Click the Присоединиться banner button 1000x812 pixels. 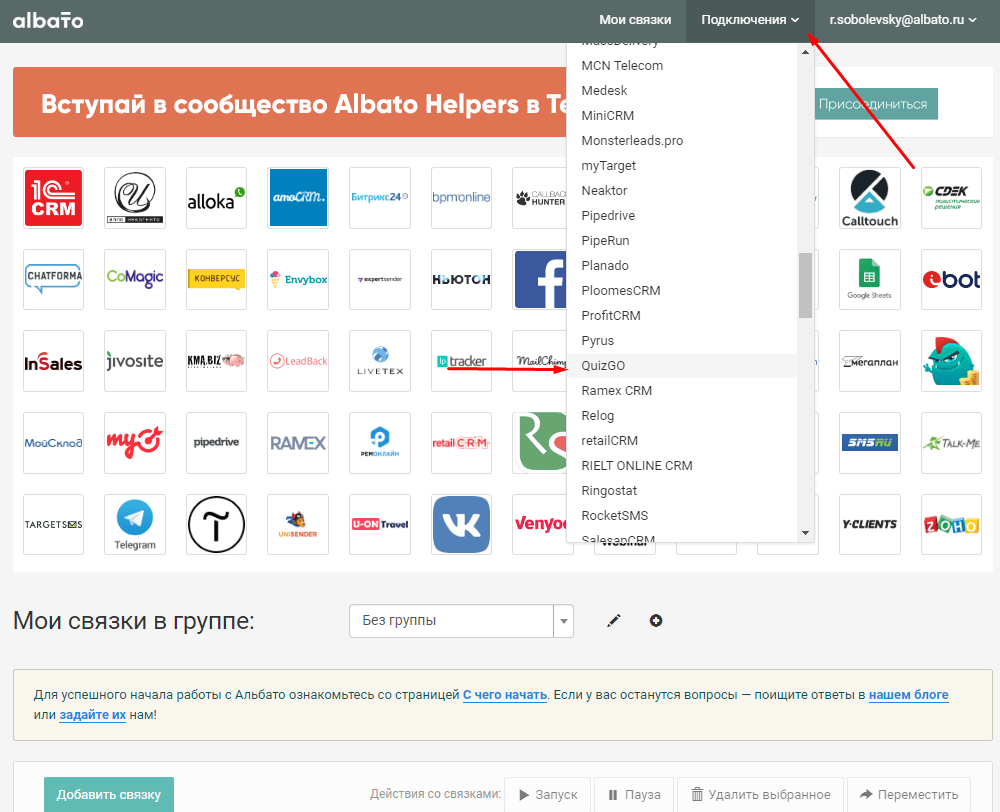click(x=872, y=104)
